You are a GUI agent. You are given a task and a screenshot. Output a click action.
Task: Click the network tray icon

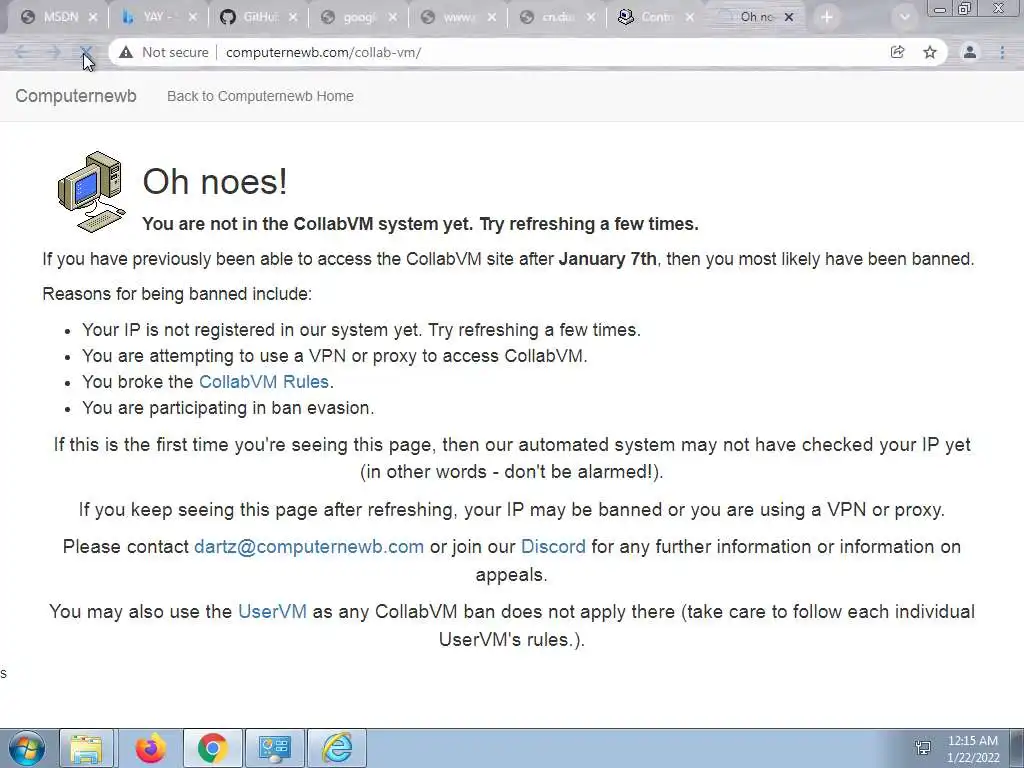coord(923,748)
